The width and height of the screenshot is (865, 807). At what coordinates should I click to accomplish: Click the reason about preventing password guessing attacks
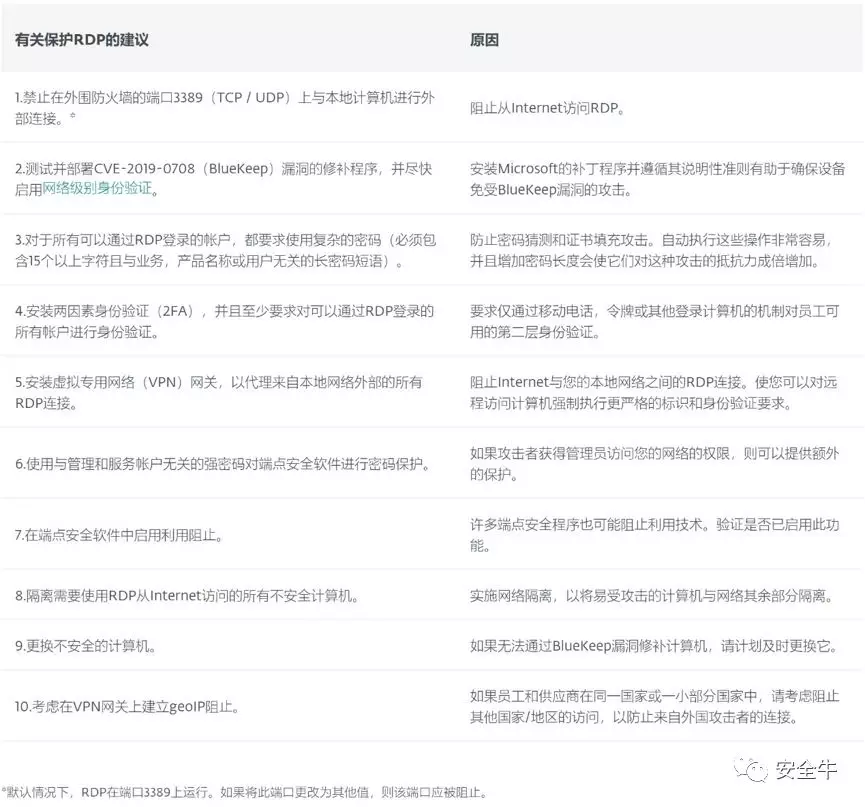(x=657, y=251)
